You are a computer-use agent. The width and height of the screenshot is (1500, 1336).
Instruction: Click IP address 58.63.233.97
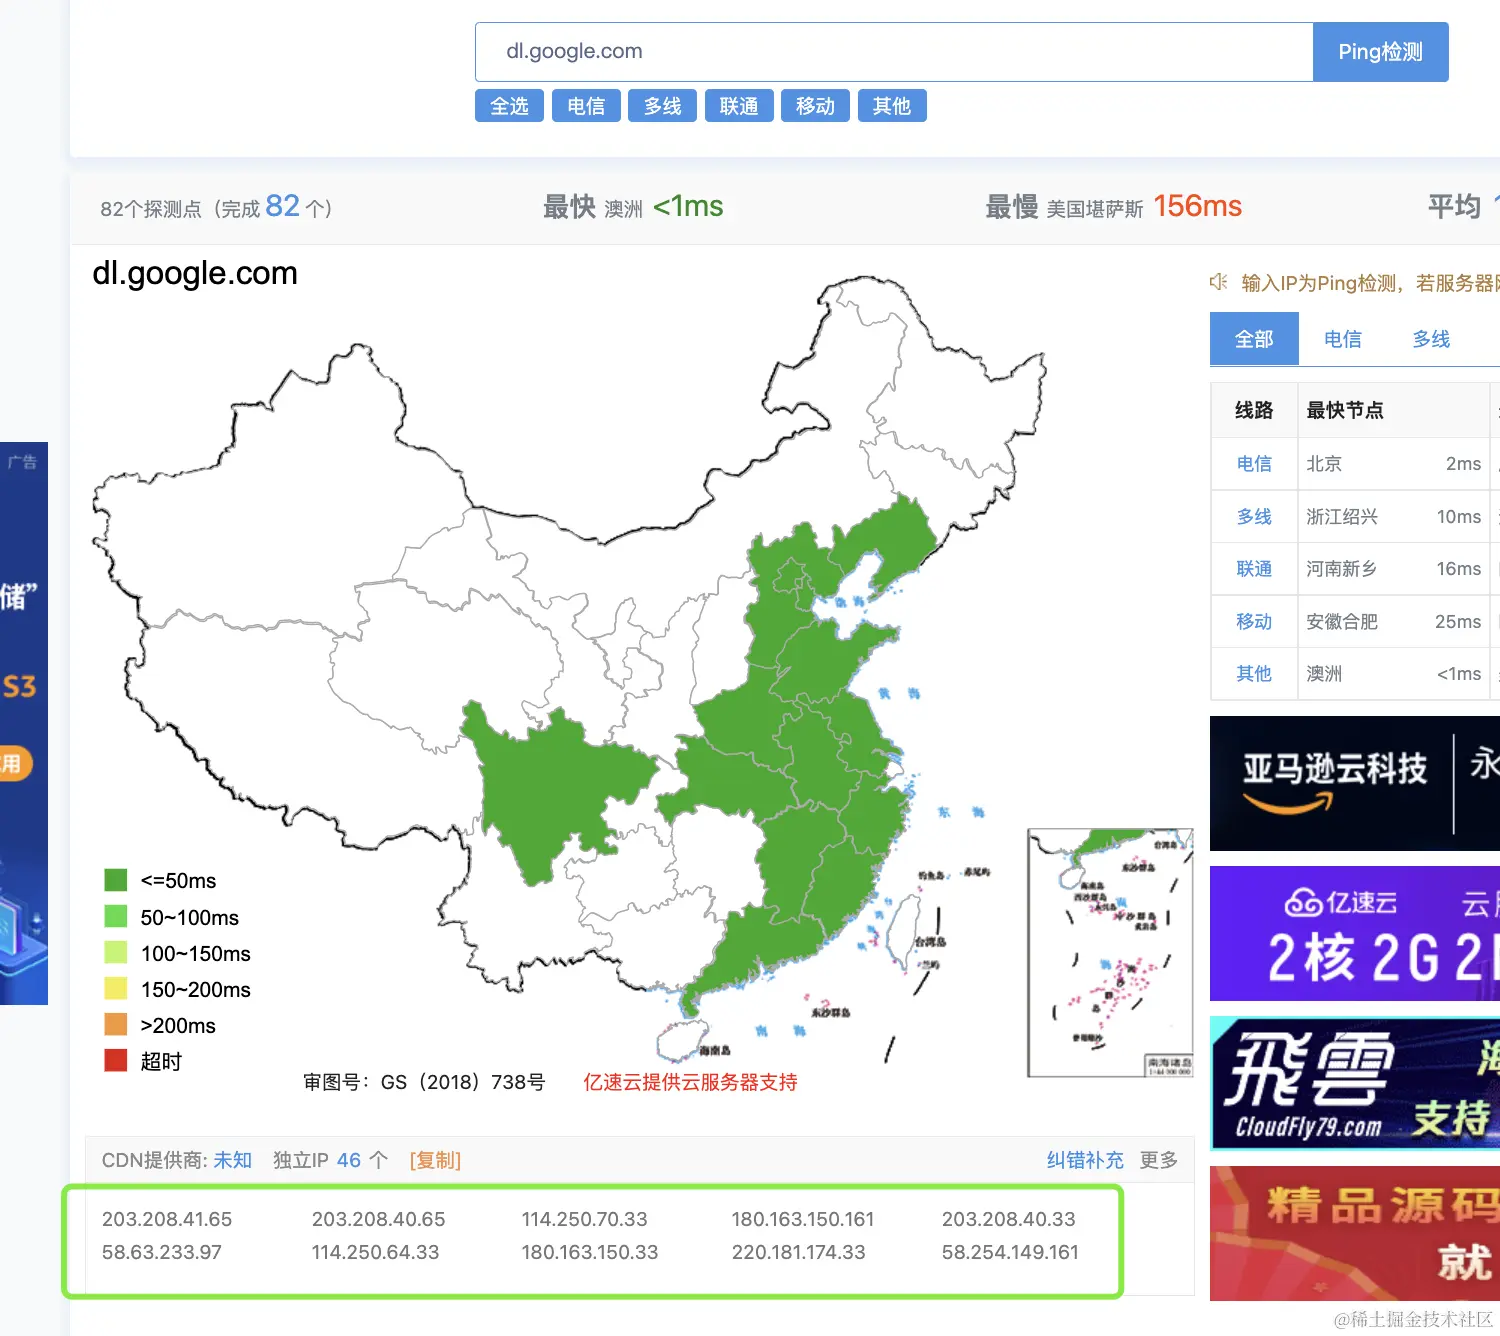(x=161, y=1252)
